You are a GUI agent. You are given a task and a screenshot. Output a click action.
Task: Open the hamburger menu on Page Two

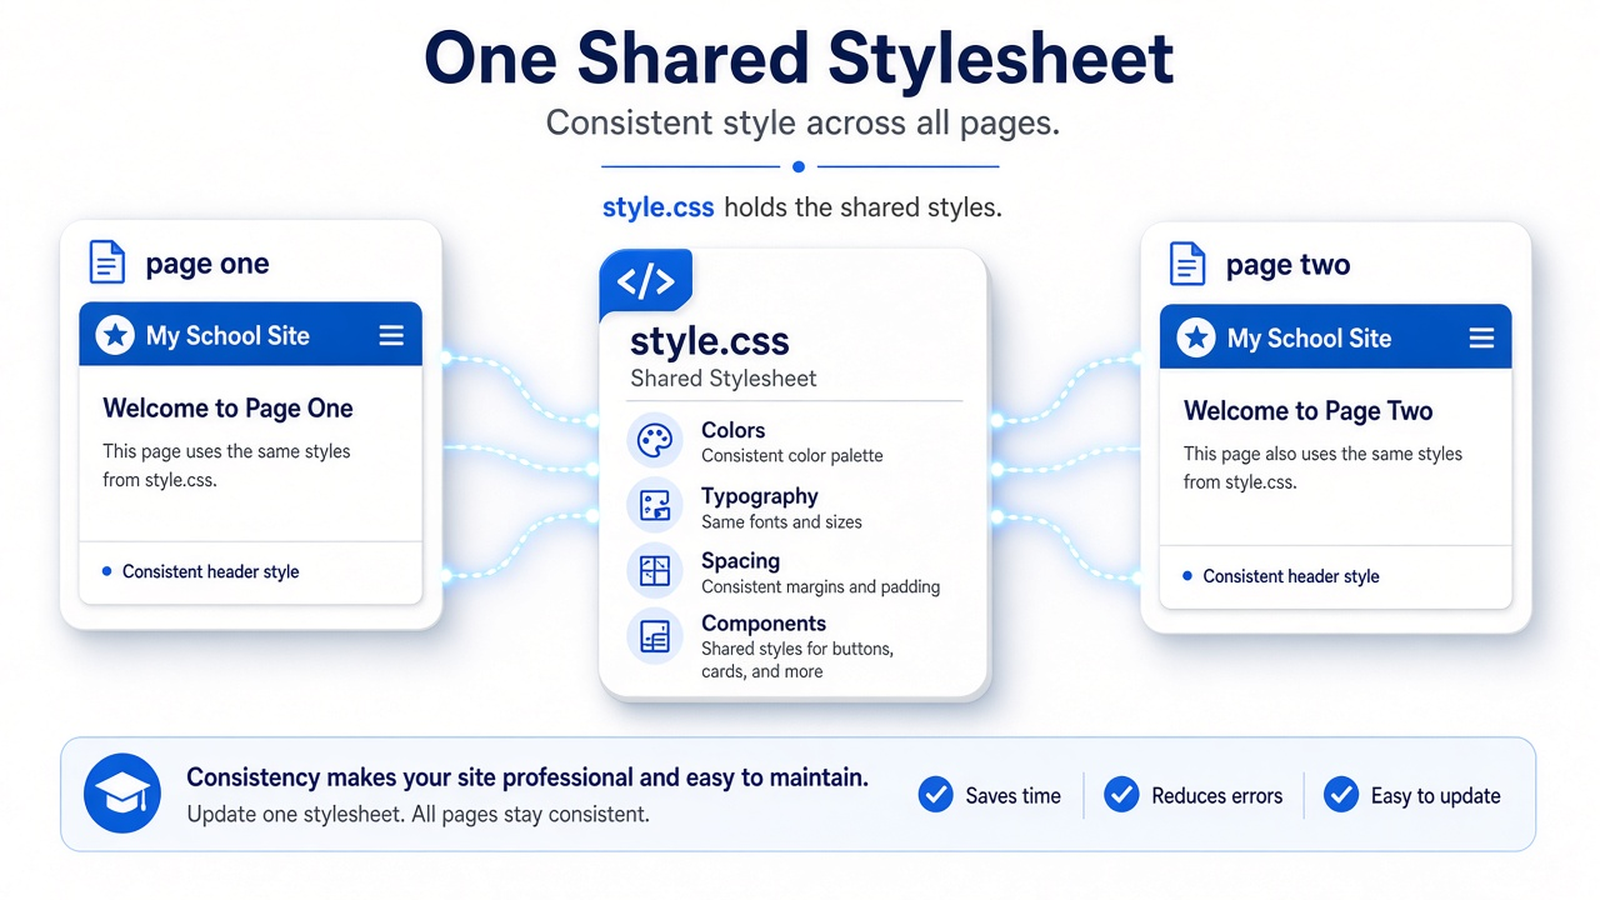click(x=1482, y=338)
